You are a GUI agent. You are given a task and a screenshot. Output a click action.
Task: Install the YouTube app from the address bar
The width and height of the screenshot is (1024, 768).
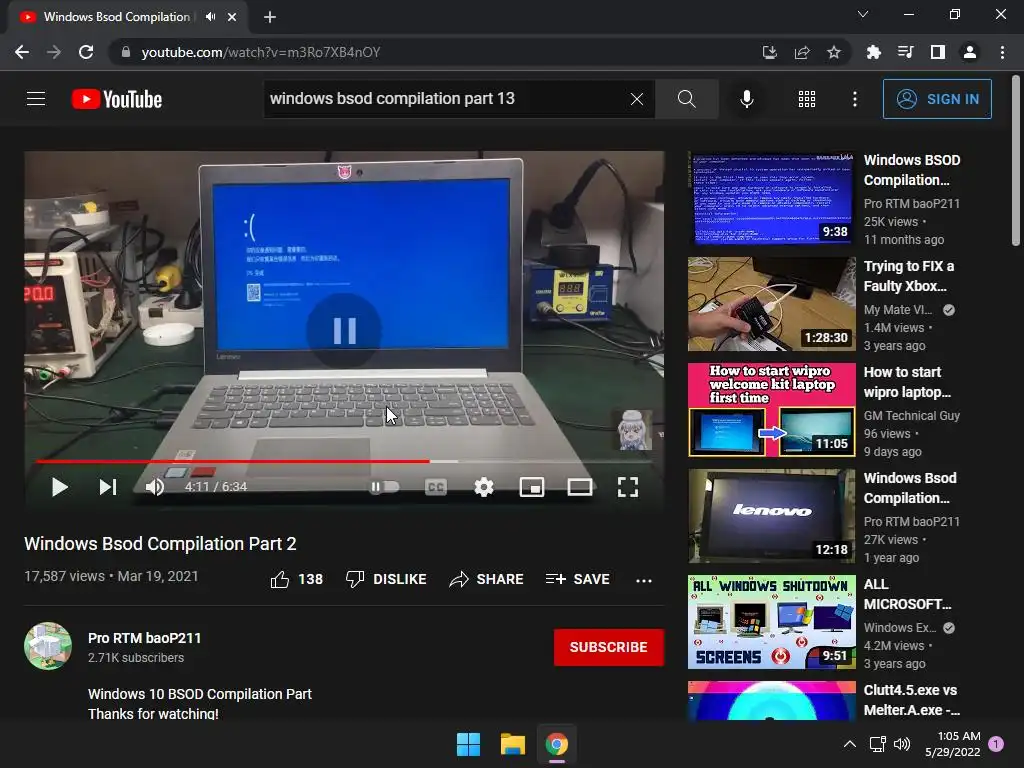(x=769, y=52)
